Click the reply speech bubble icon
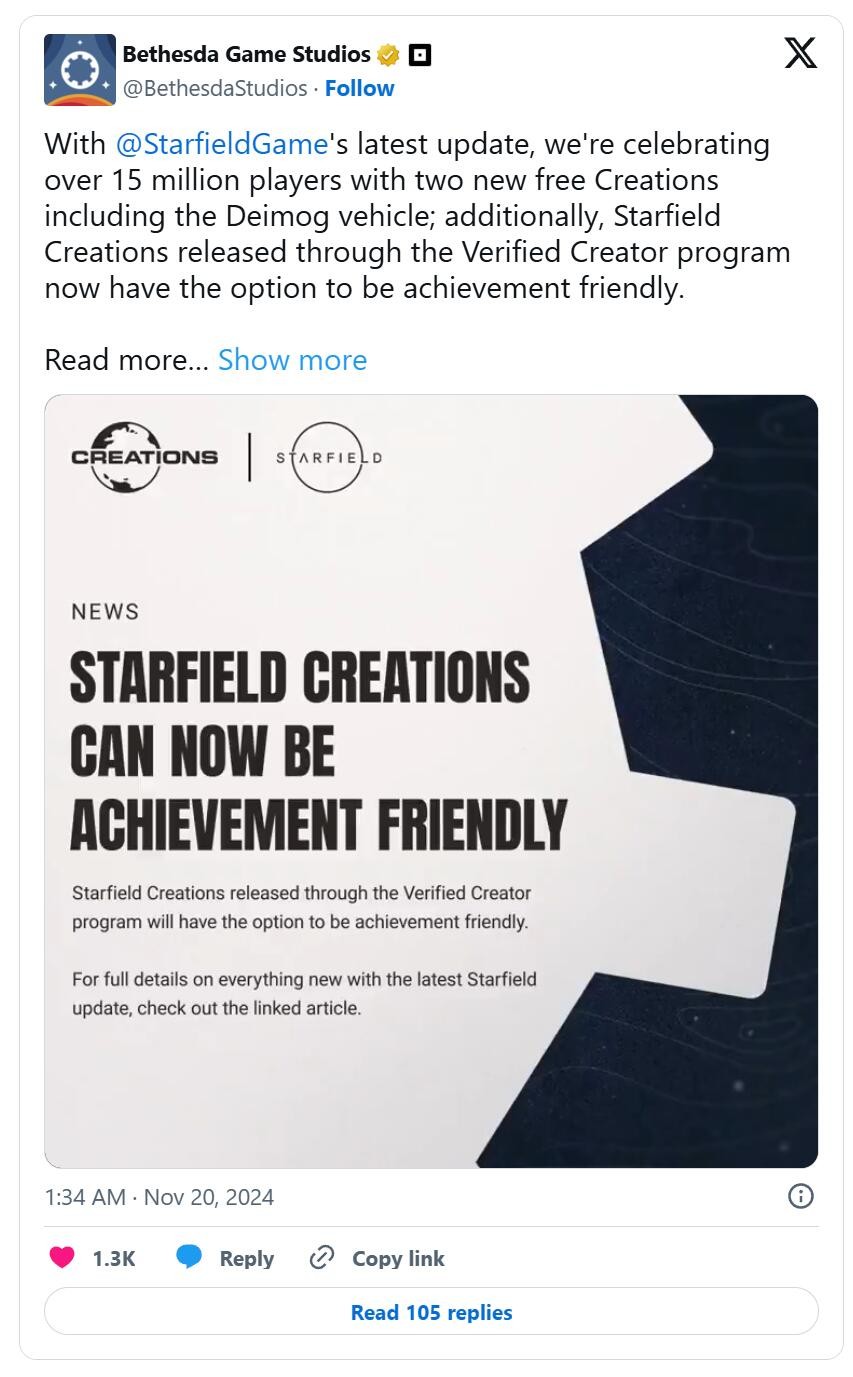Viewport: 853px width, 1377px height. point(189,1258)
